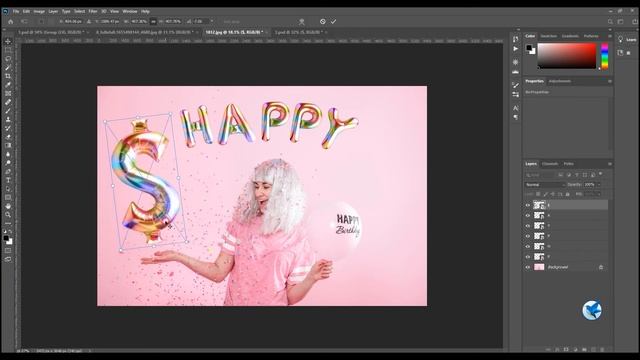Image resolution: width=640 pixels, height=360 pixels.
Task: Close the active 1812.jpg document tab
Action: [x=267, y=32]
